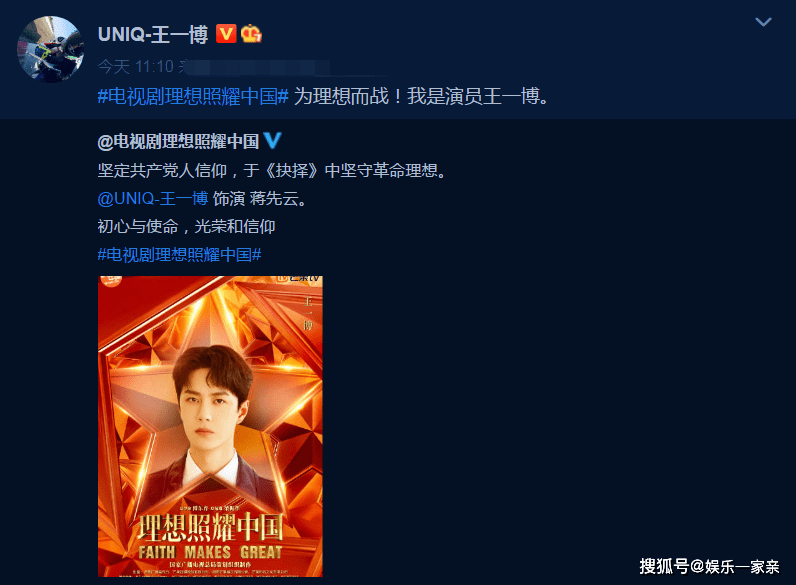The width and height of the screenshot is (796, 585).
Task: Click the blue @UNIQ-王一博 mention
Action: (x=153, y=198)
